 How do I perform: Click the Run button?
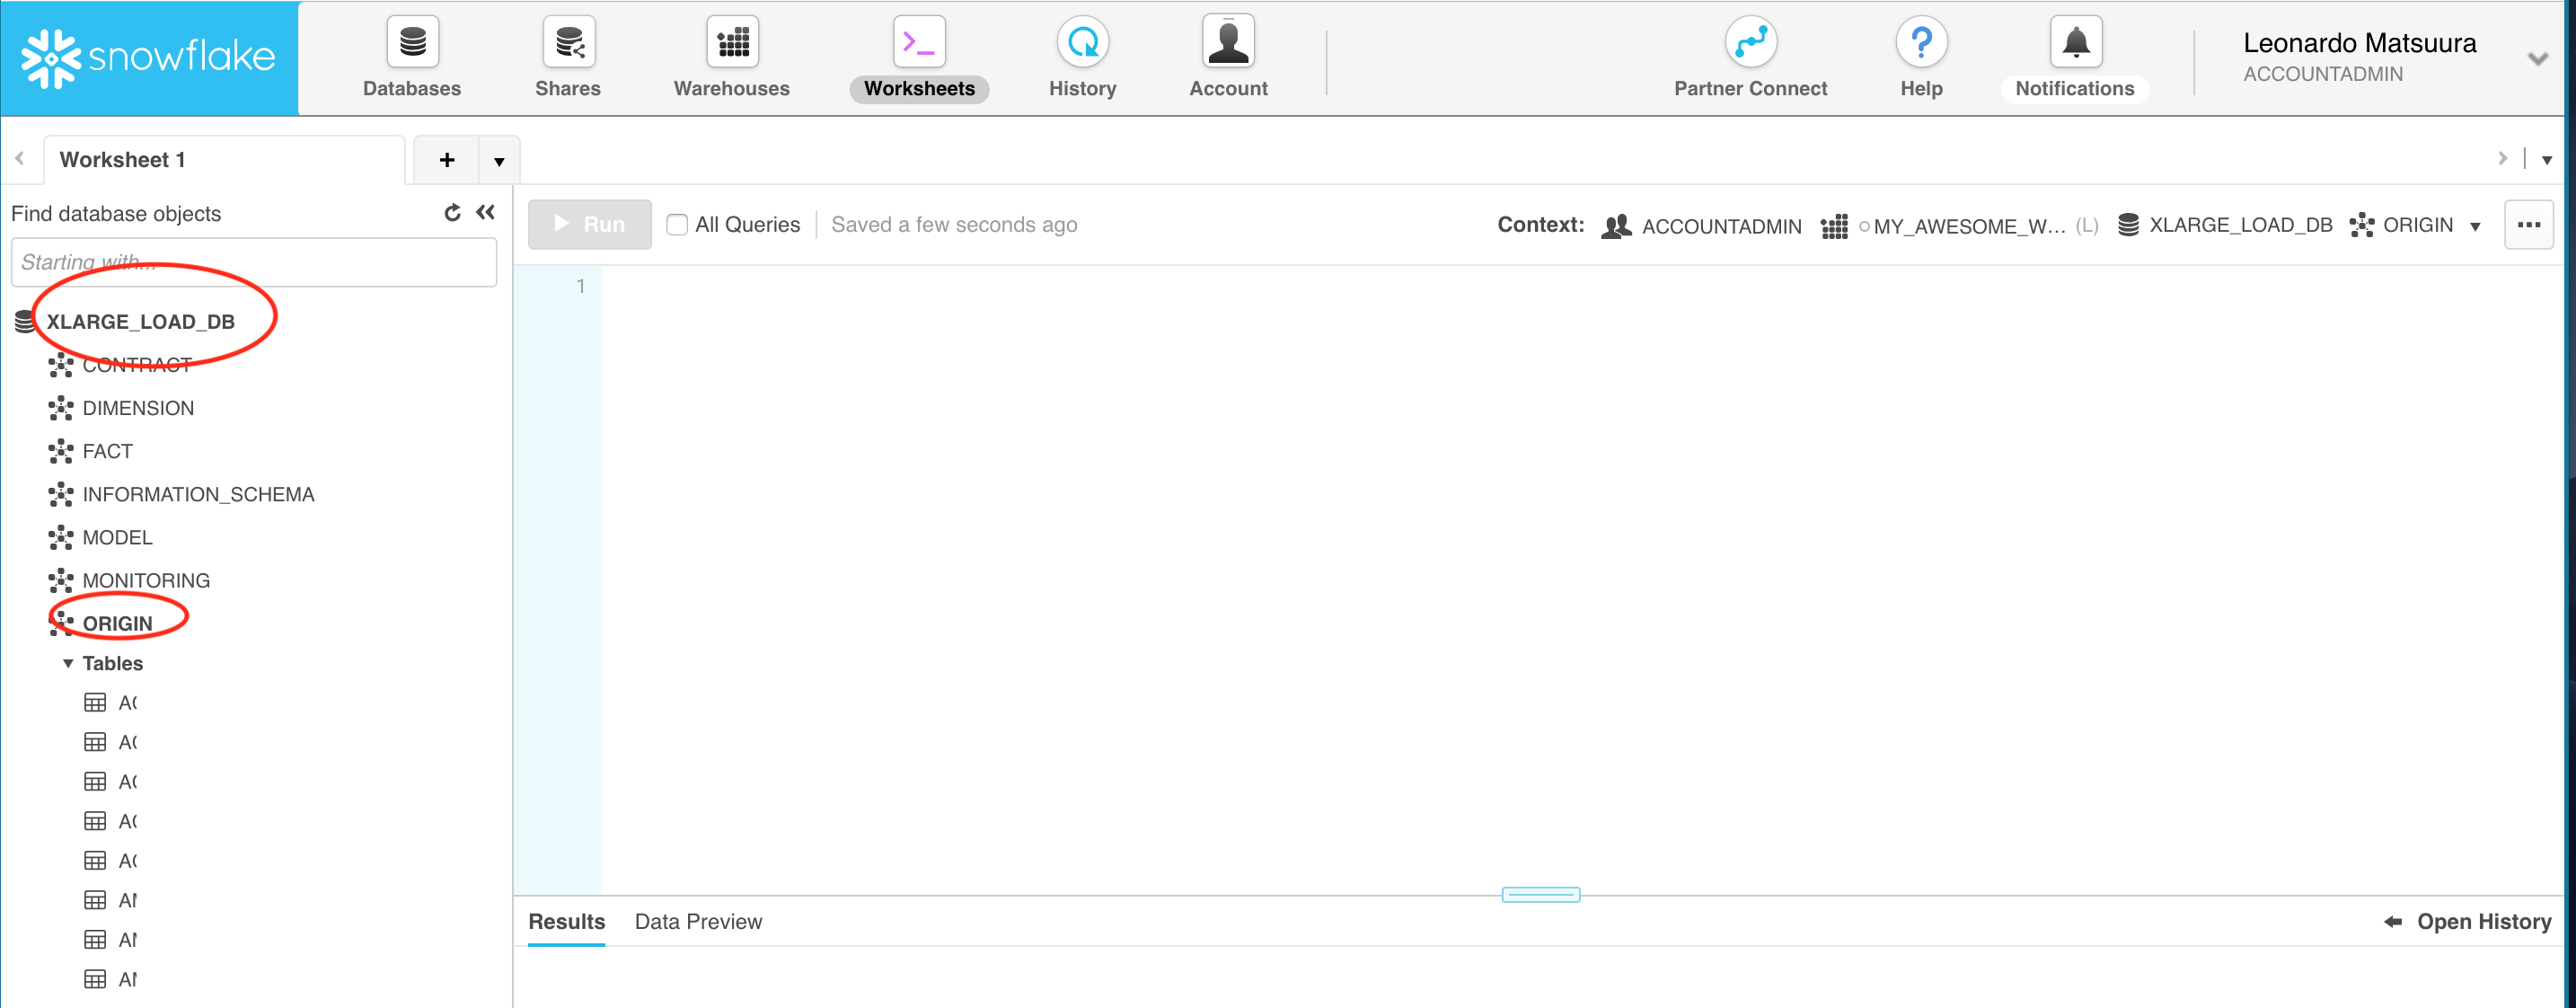[589, 224]
